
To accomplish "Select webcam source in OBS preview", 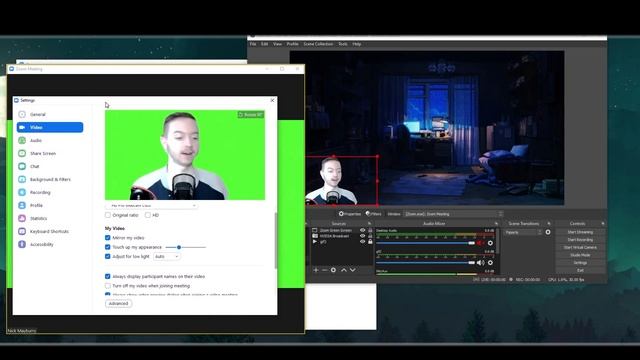I will [x=341, y=180].
